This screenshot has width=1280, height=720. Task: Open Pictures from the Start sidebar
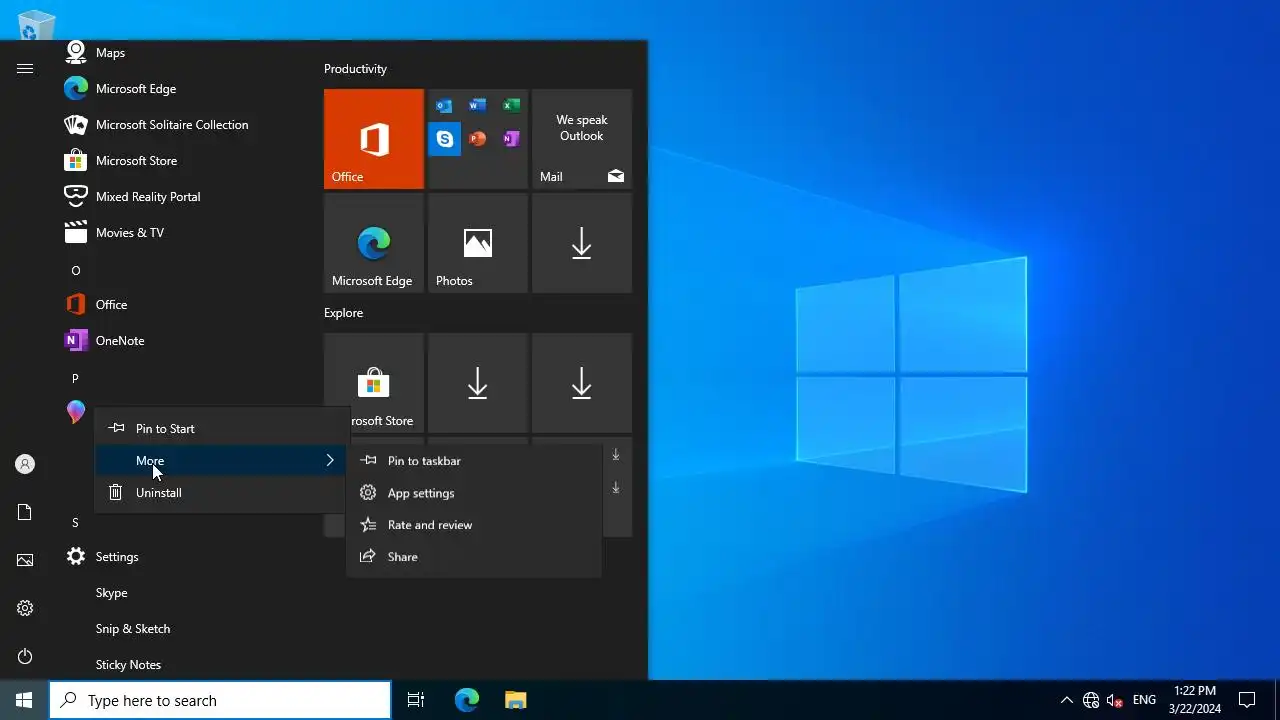[25, 560]
